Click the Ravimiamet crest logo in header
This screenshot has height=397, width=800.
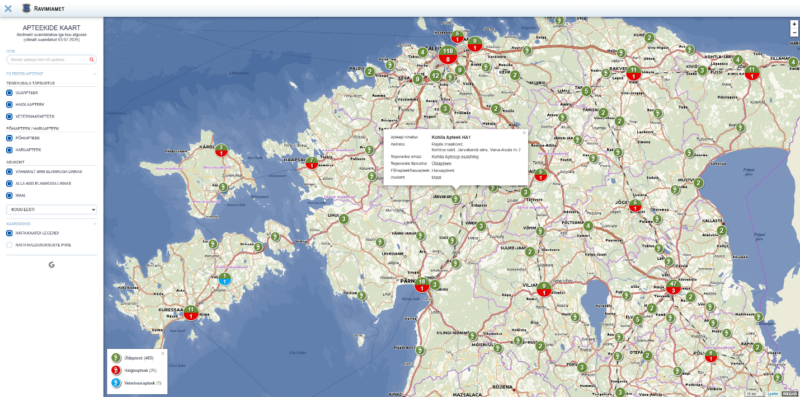tap(26, 8)
